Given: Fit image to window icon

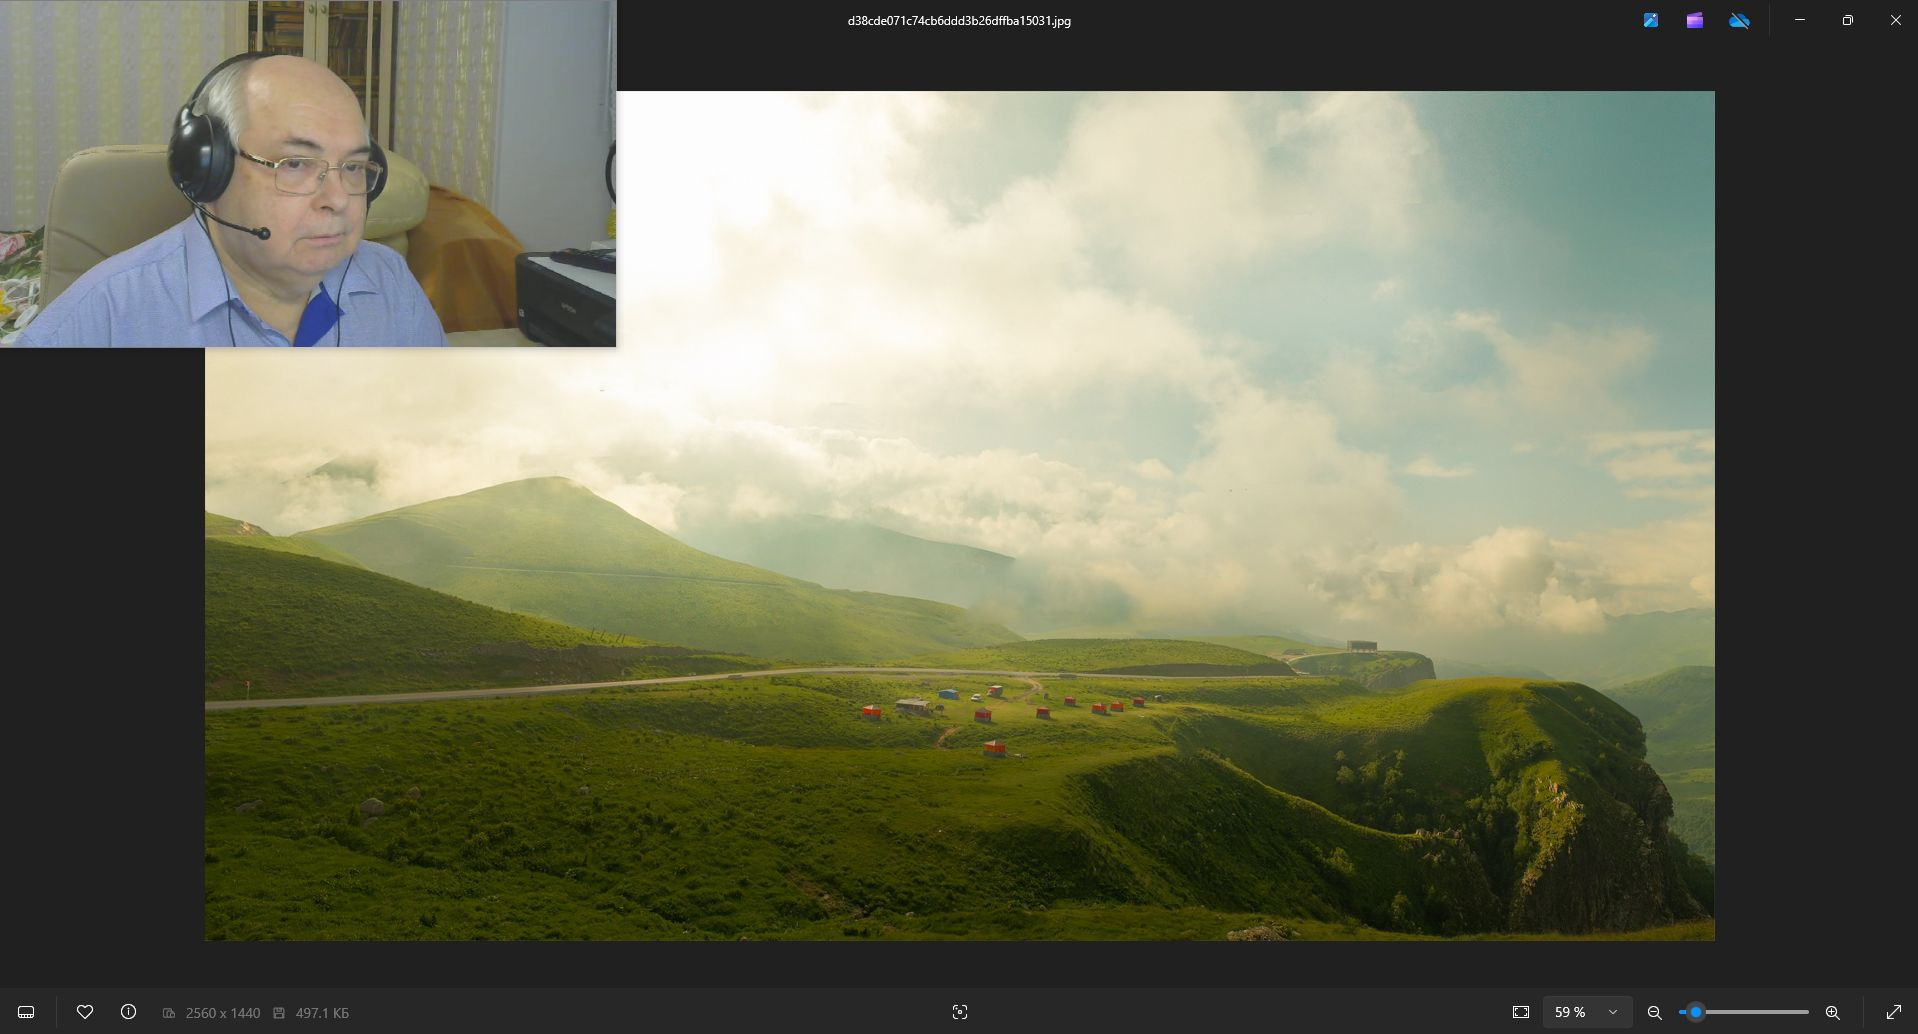Looking at the screenshot, I should click(1521, 1012).
